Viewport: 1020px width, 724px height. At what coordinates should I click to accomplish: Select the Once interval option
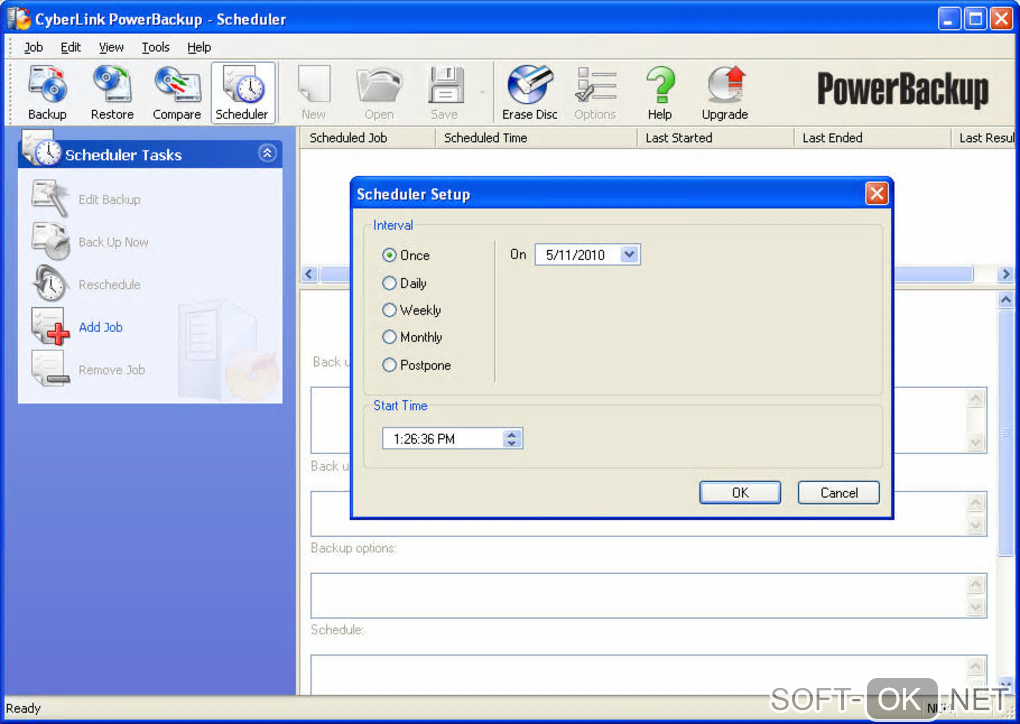click(406, 256)
